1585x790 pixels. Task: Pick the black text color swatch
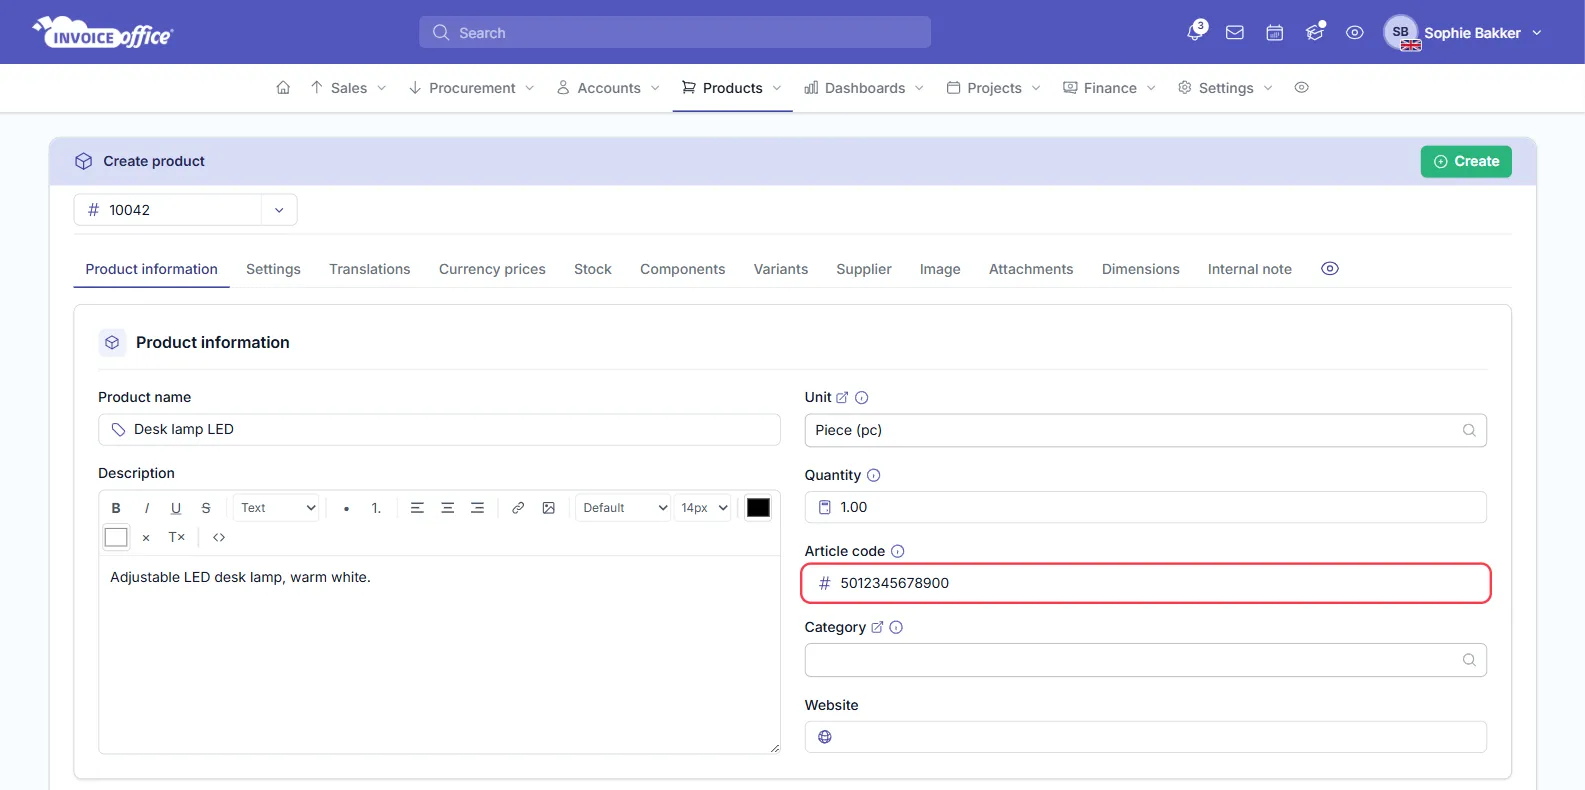click(x=758, y=508)
